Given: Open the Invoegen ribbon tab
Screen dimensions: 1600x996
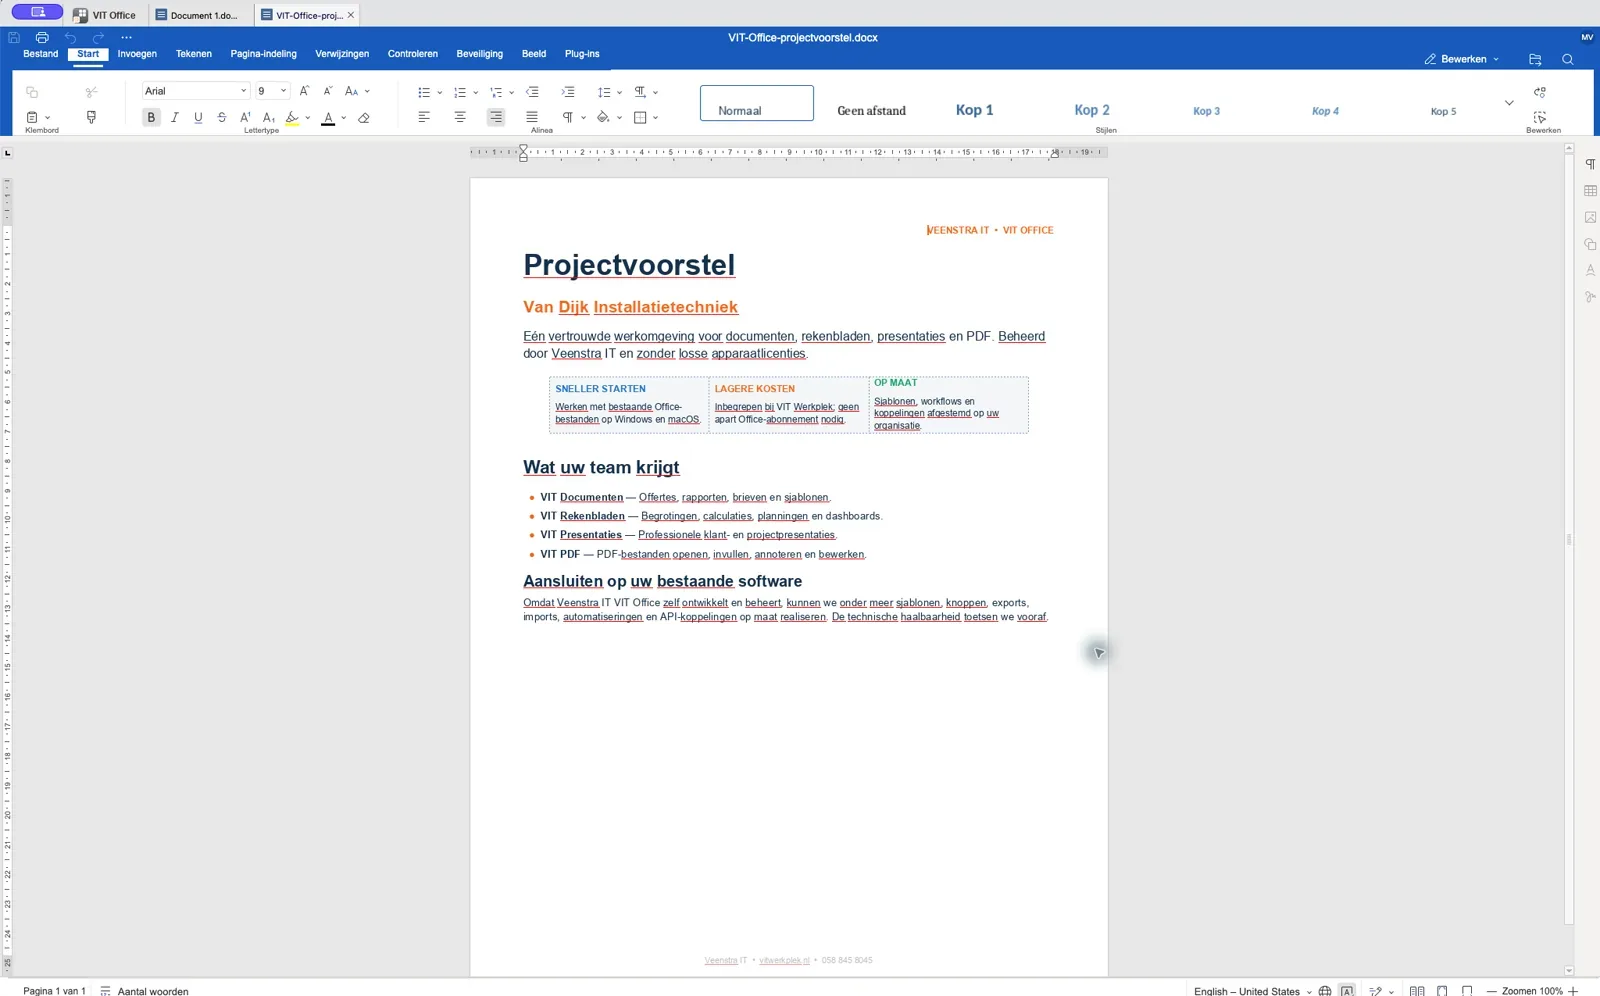Looking at the screenshot, I should click(137, 54).
